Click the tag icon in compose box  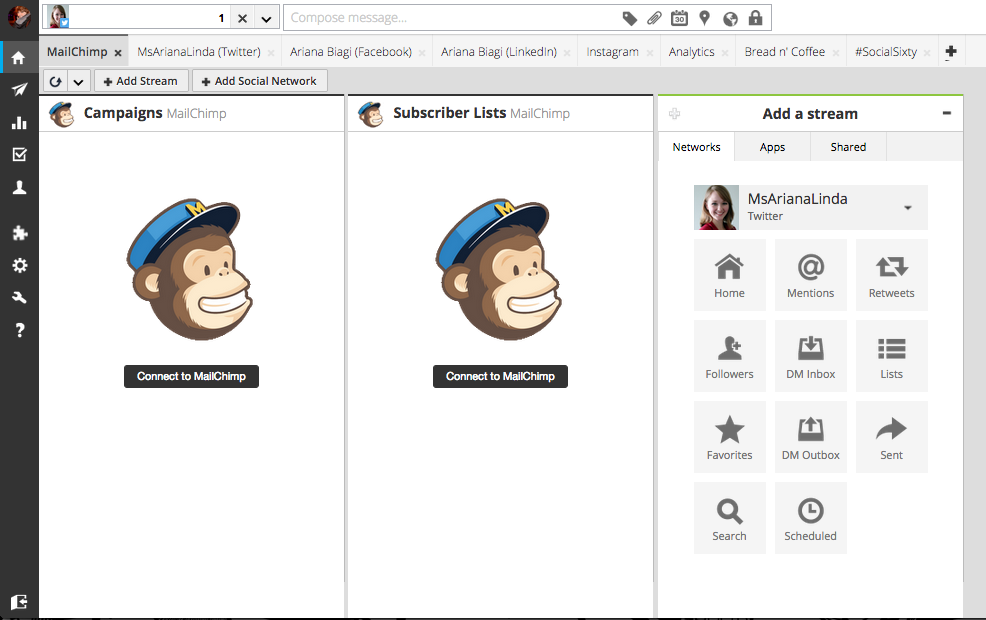coord(629,18)
